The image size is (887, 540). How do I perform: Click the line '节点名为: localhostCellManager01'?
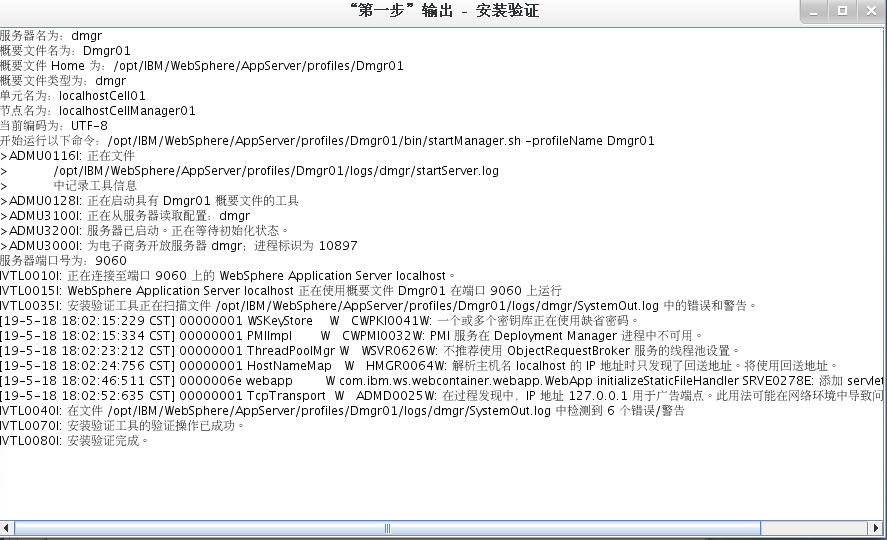tap(98, 111)
